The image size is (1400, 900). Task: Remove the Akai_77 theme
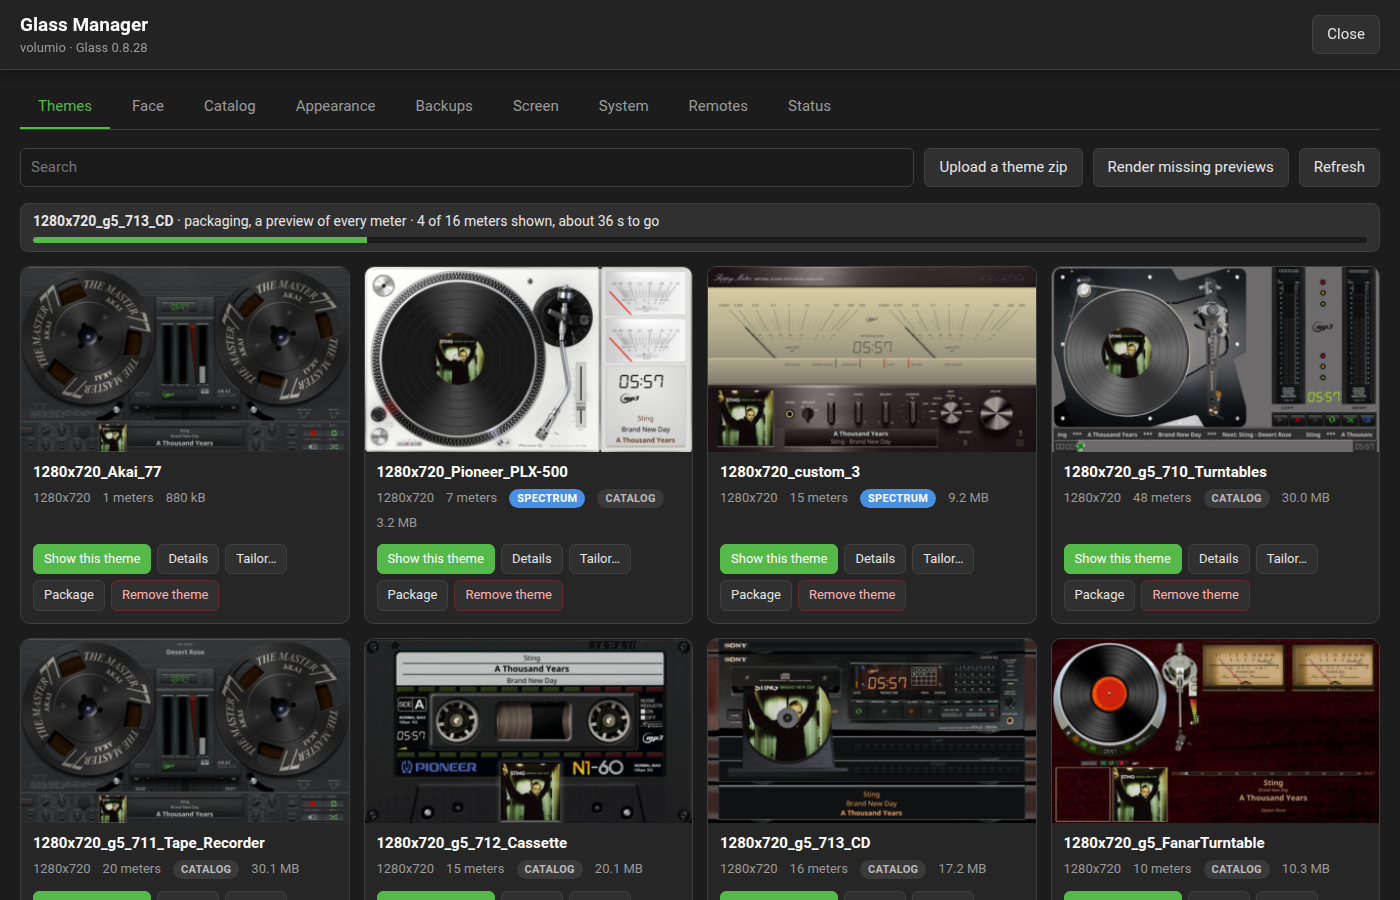pos(165,595)
